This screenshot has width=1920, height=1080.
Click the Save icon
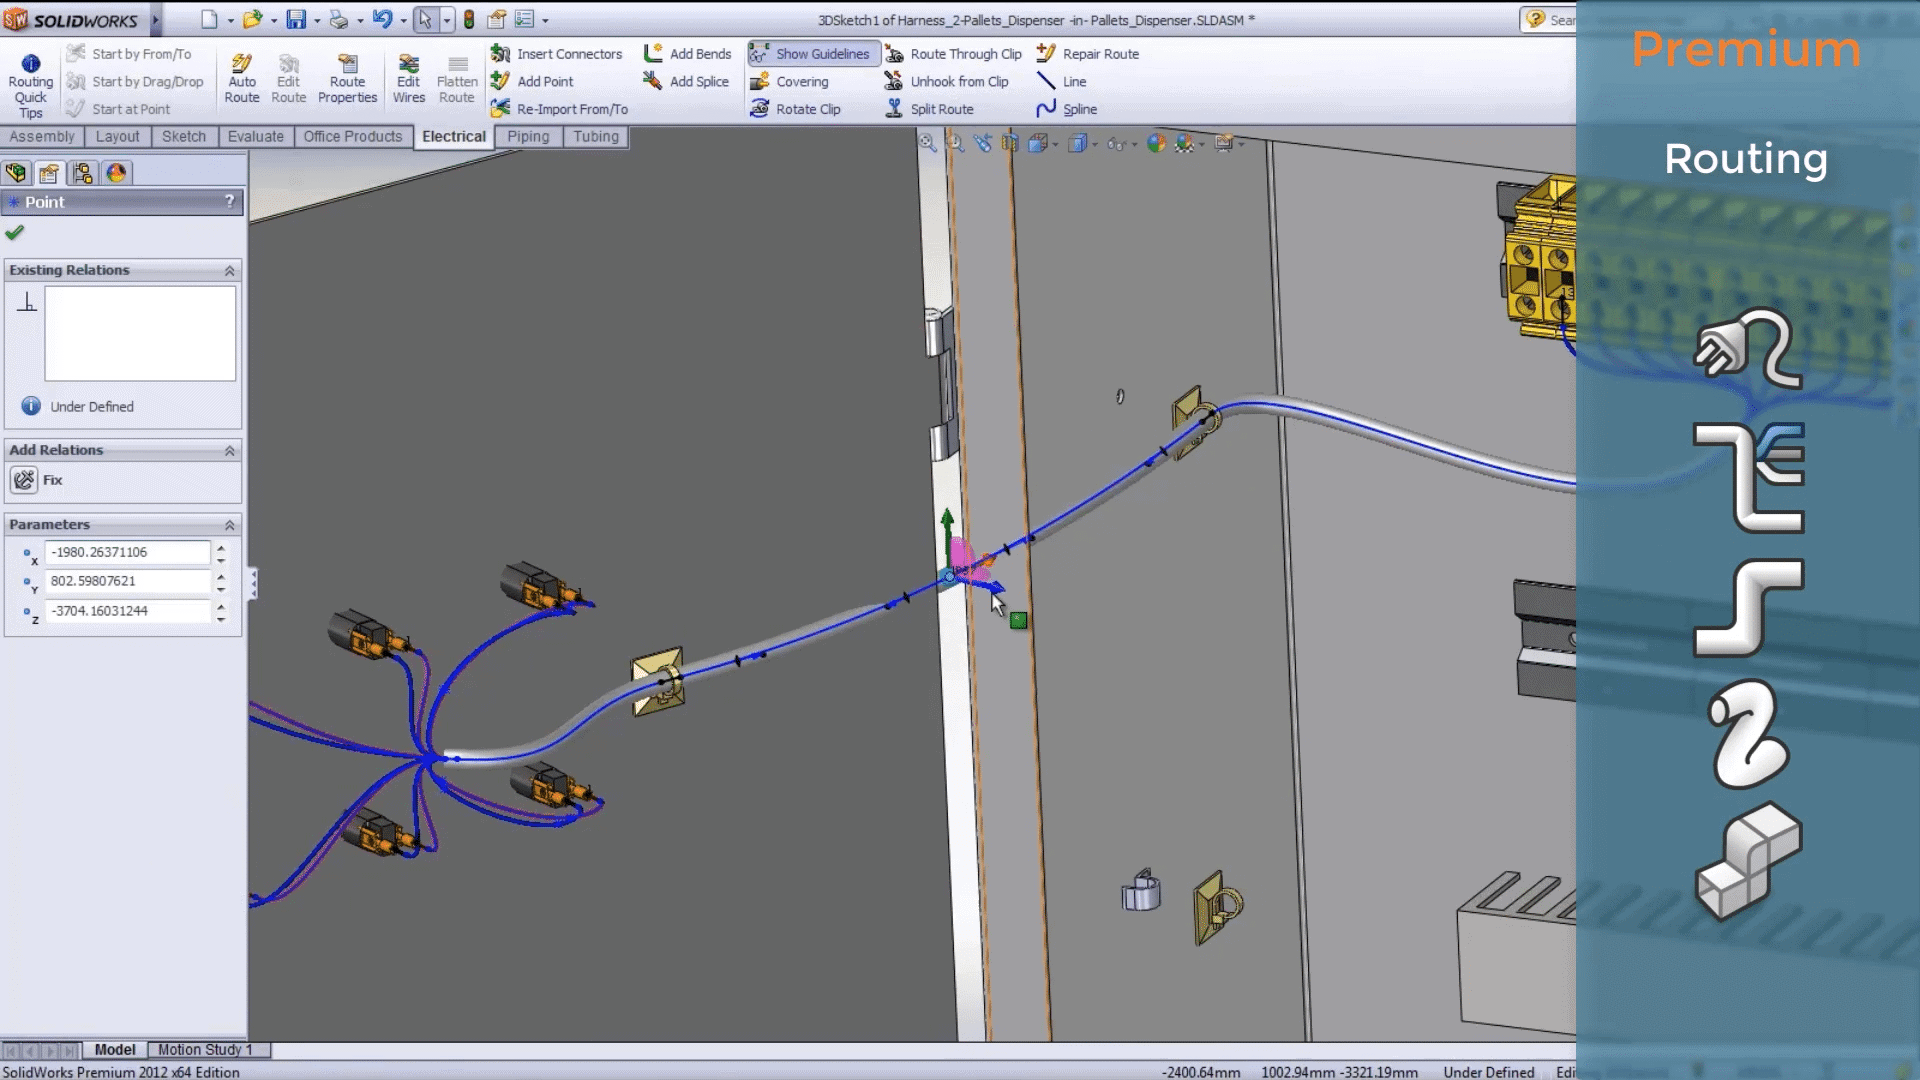(296, 20)
